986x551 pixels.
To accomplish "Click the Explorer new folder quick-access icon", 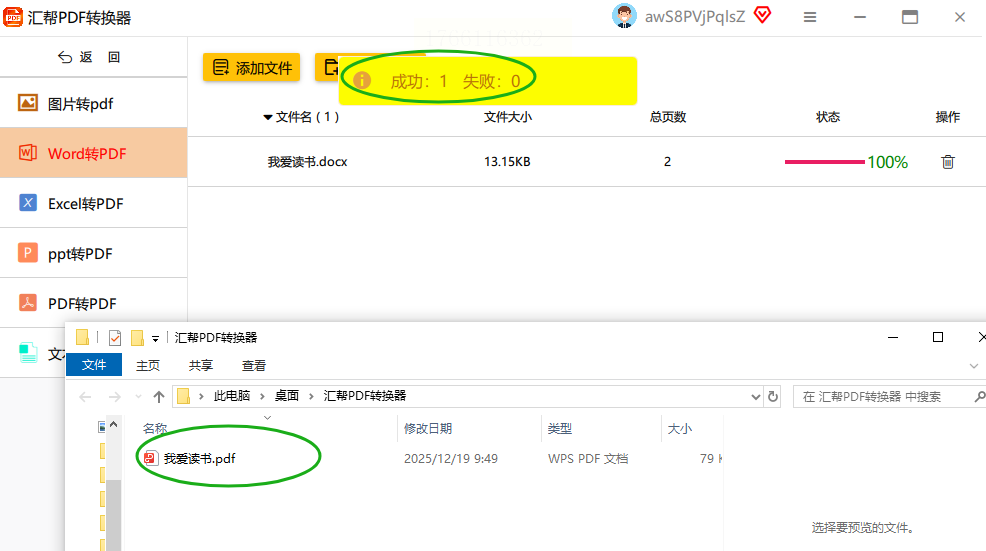I will point(137,338).
